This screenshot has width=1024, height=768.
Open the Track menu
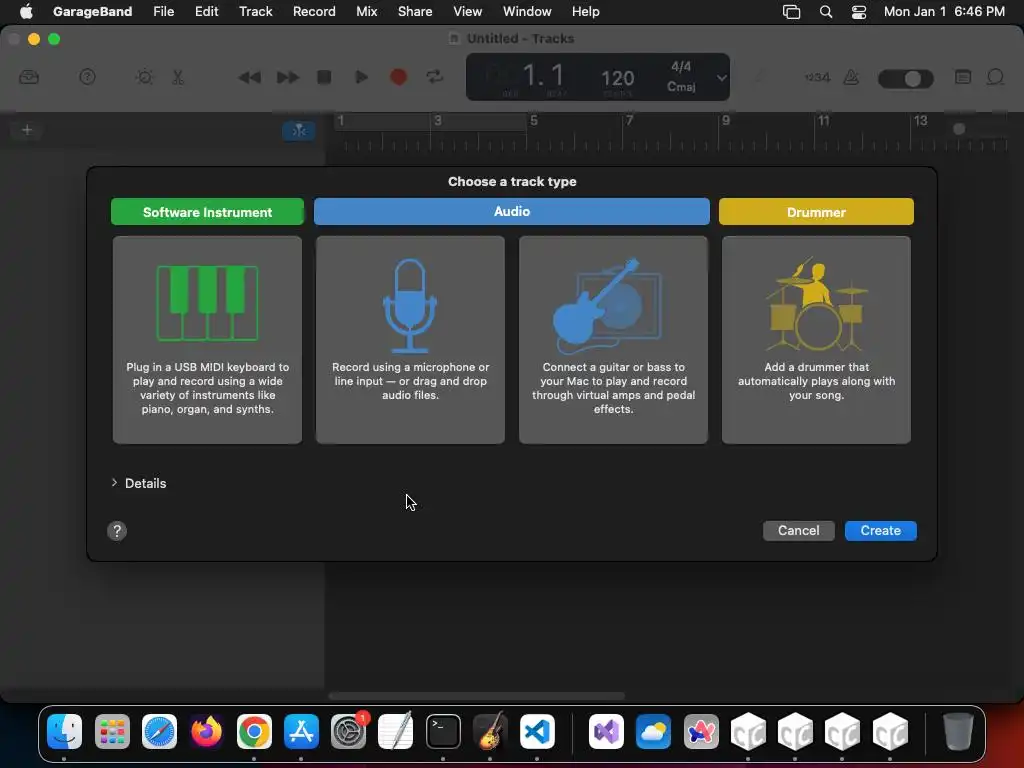click(x=255, y=11)
